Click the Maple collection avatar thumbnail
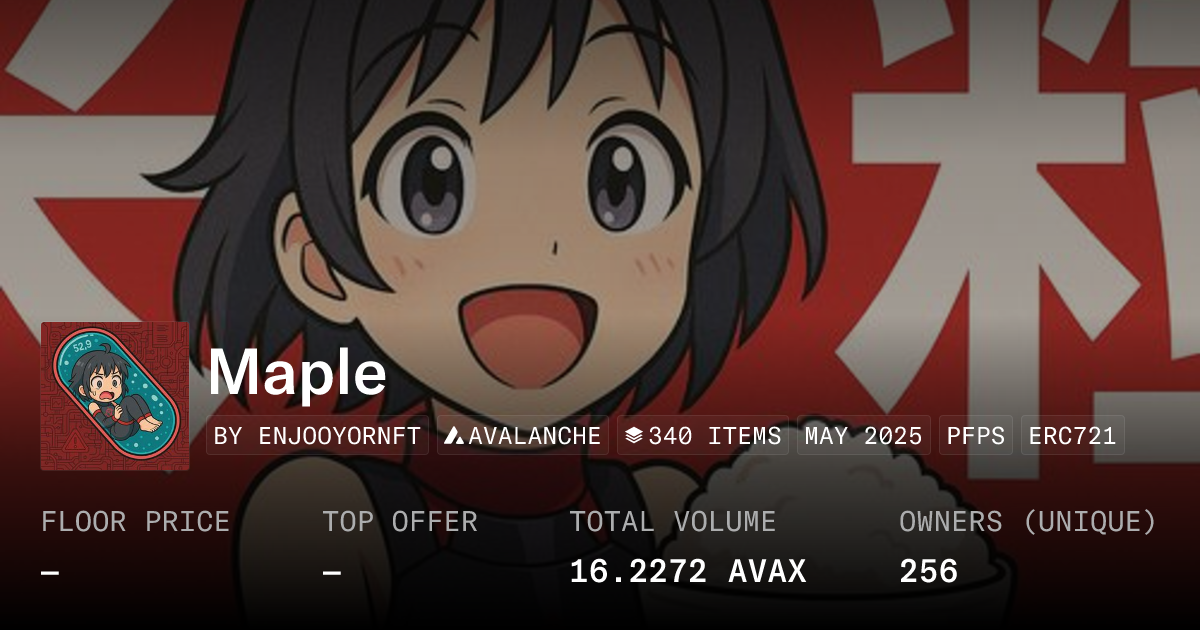The width and height of the screenshot is (1200, 630). click(x=115, y=396)
